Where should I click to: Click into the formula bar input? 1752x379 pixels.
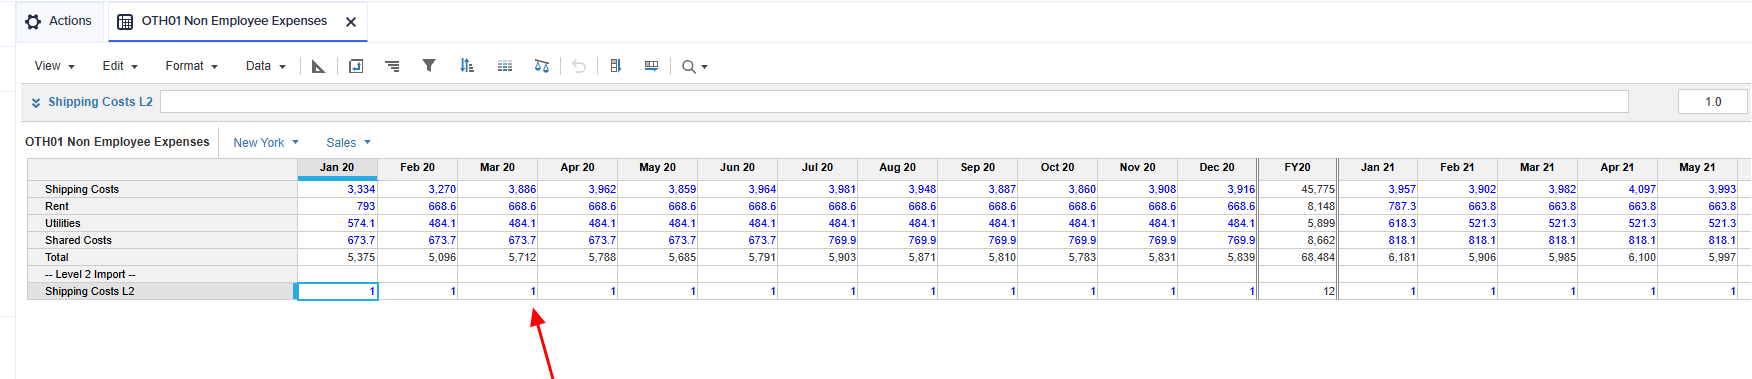pos(894,102)
